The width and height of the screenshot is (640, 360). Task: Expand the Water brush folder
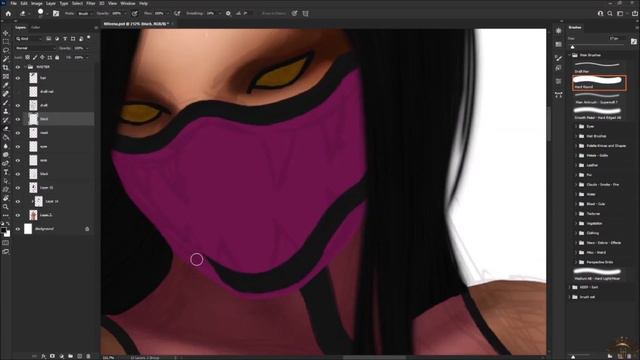click(x=576, y=194)
